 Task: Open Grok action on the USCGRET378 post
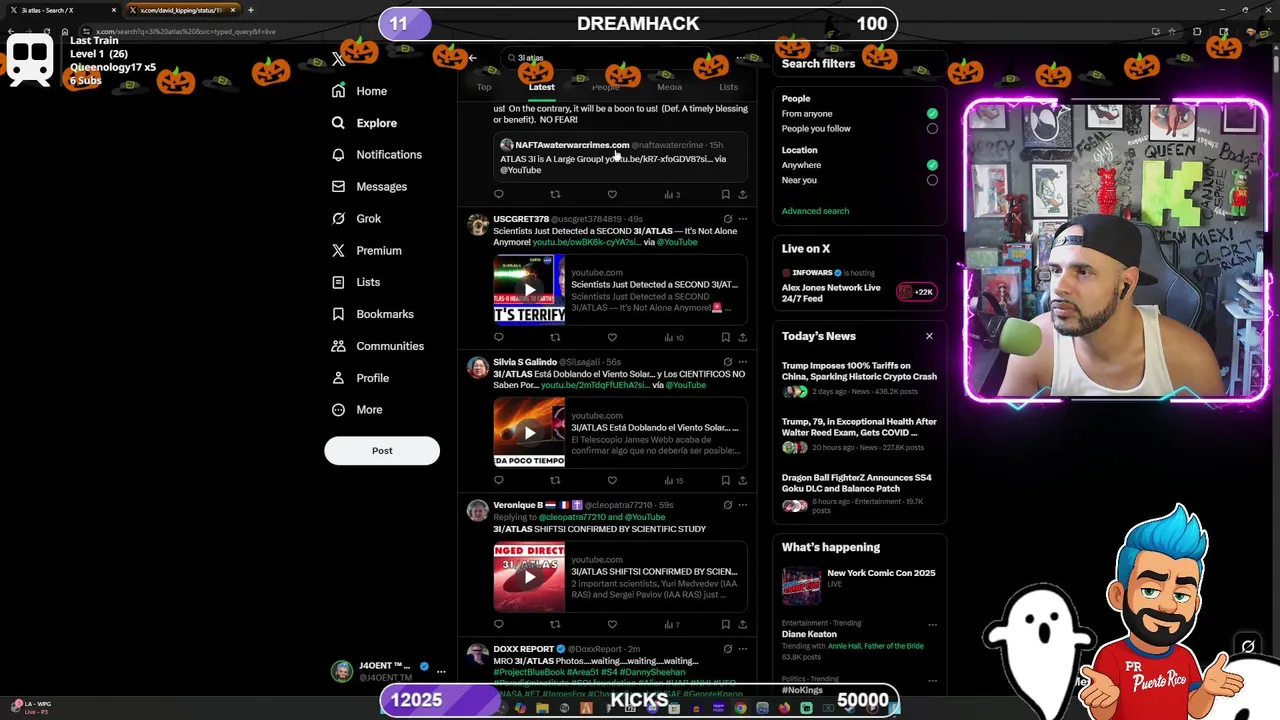(727, 219)
